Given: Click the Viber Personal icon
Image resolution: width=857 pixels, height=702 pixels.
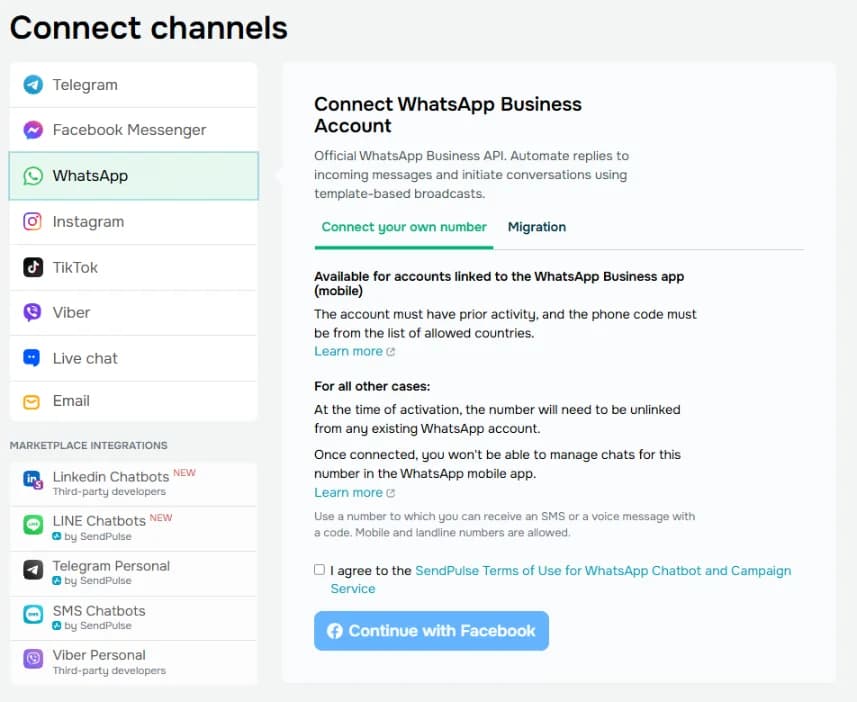Looking at the screenshot, I should point(33,659).
